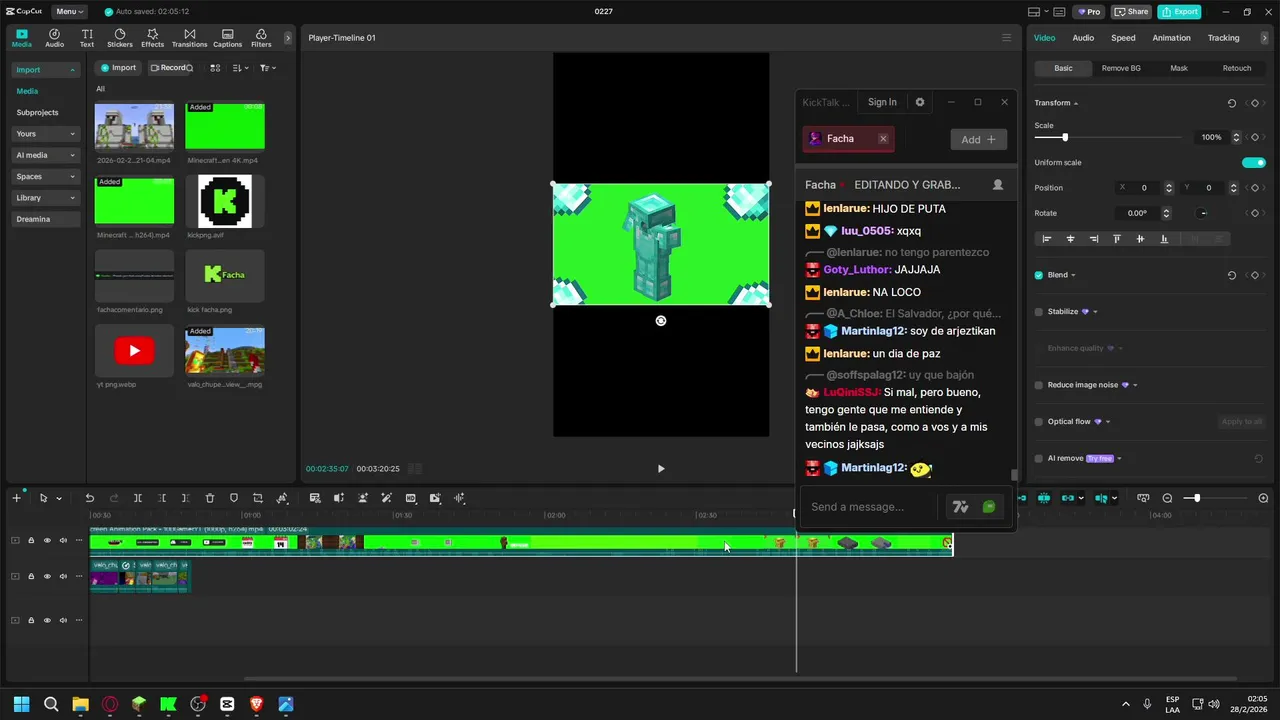
Task: Click the magic wand icon in the timeline toolbar
Action: [386, 498]
